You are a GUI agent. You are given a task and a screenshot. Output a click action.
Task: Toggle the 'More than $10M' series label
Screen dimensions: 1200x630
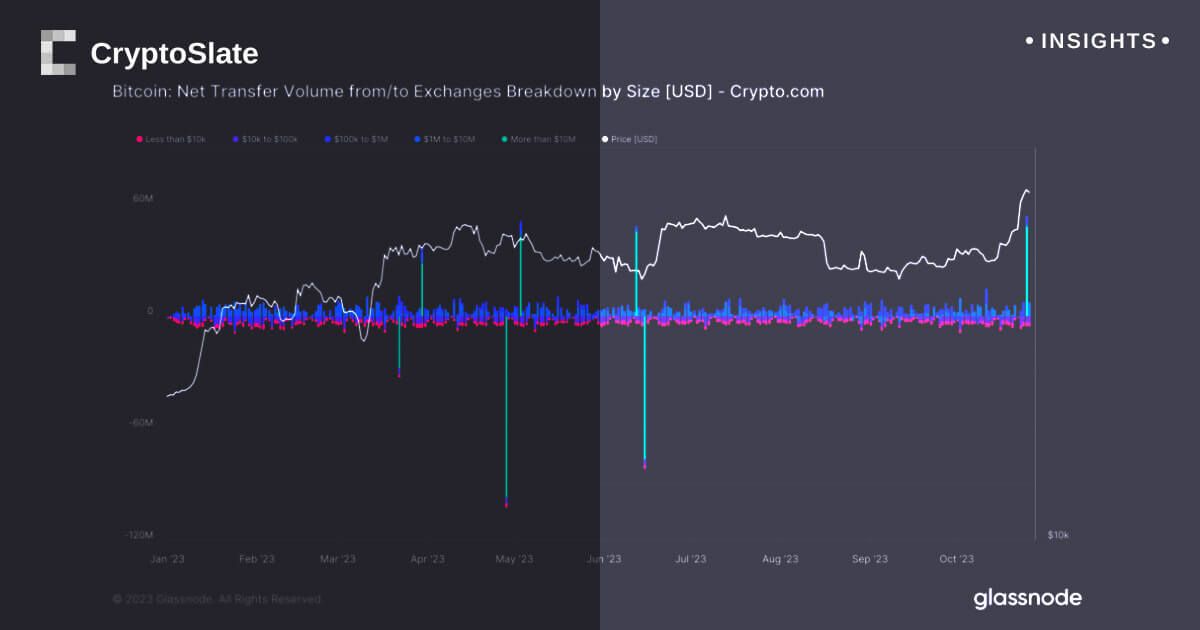(x=545, y=139)
